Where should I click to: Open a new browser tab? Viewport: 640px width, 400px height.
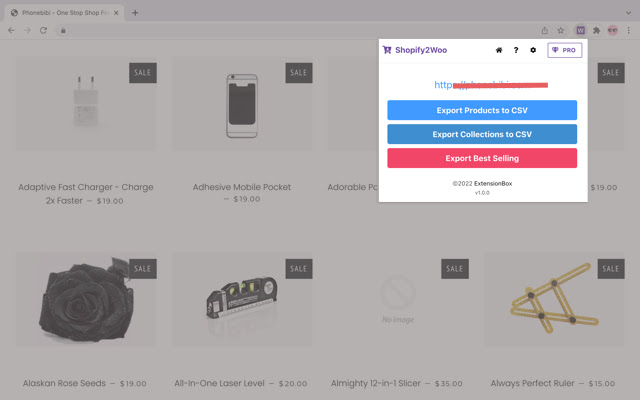(x=135, y=13)
